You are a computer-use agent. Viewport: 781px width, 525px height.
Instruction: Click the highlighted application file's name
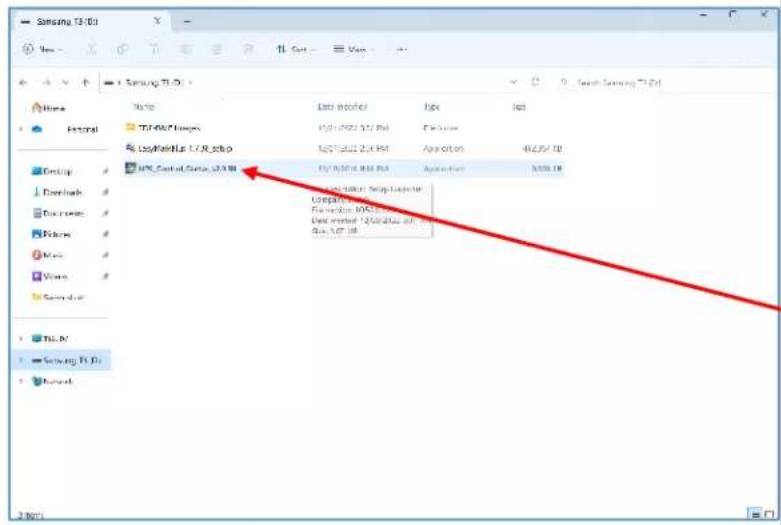point(187,169)
